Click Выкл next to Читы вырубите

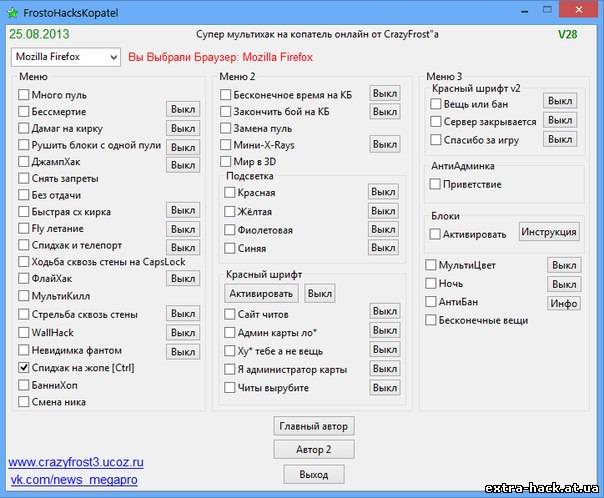pyautogui.click(x=384, y=388)
